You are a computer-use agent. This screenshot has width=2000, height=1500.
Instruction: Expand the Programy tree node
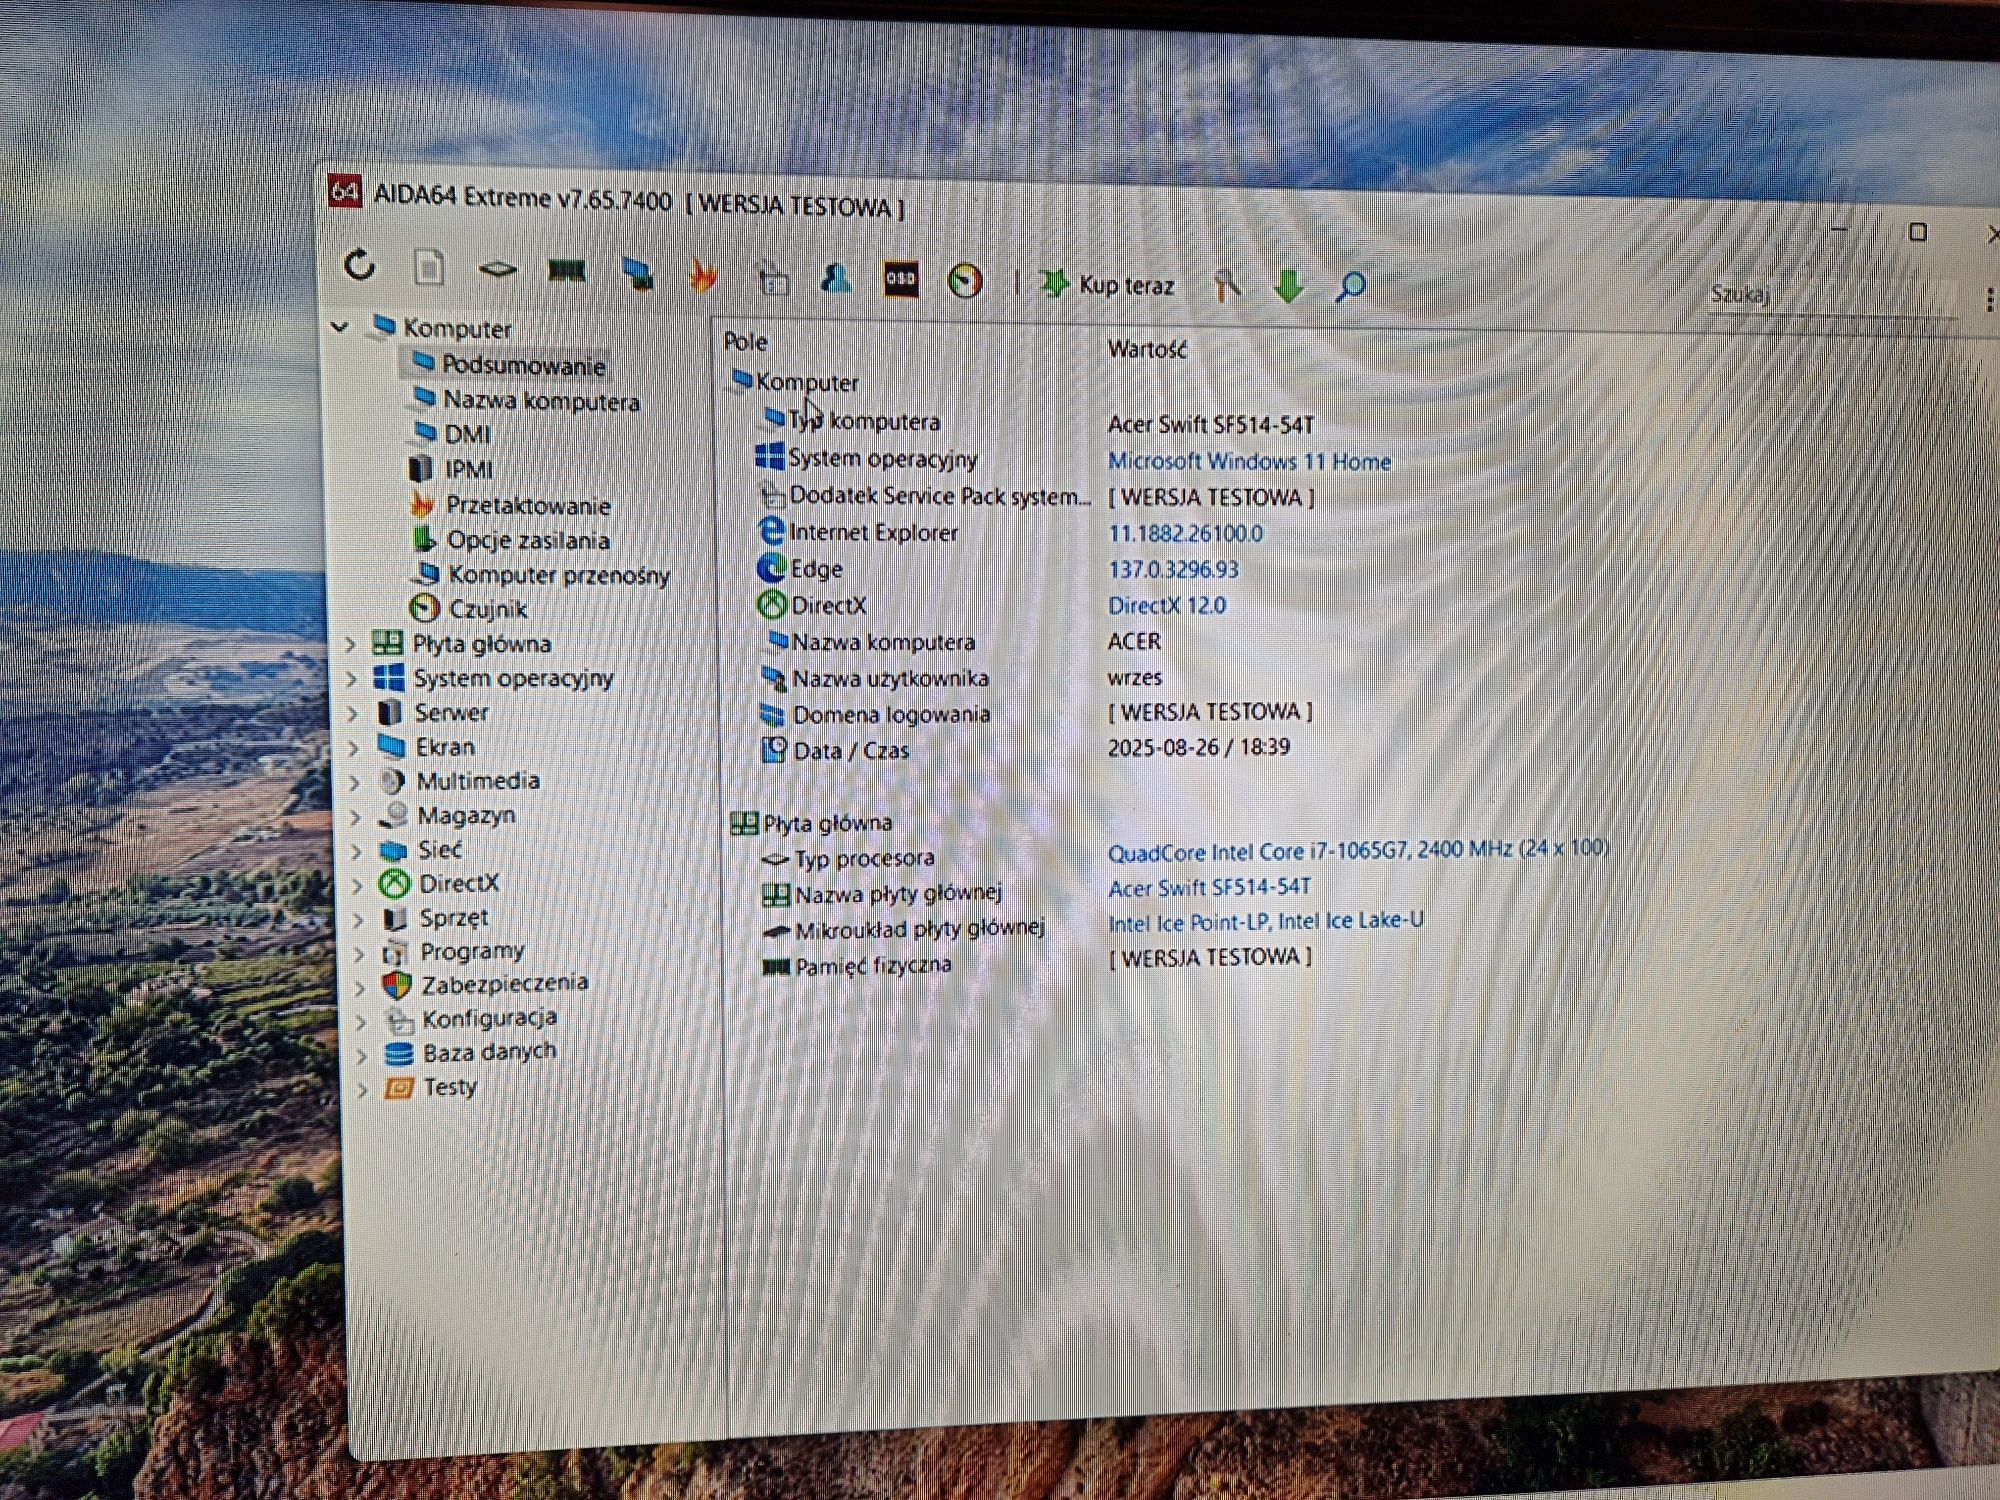360,953
